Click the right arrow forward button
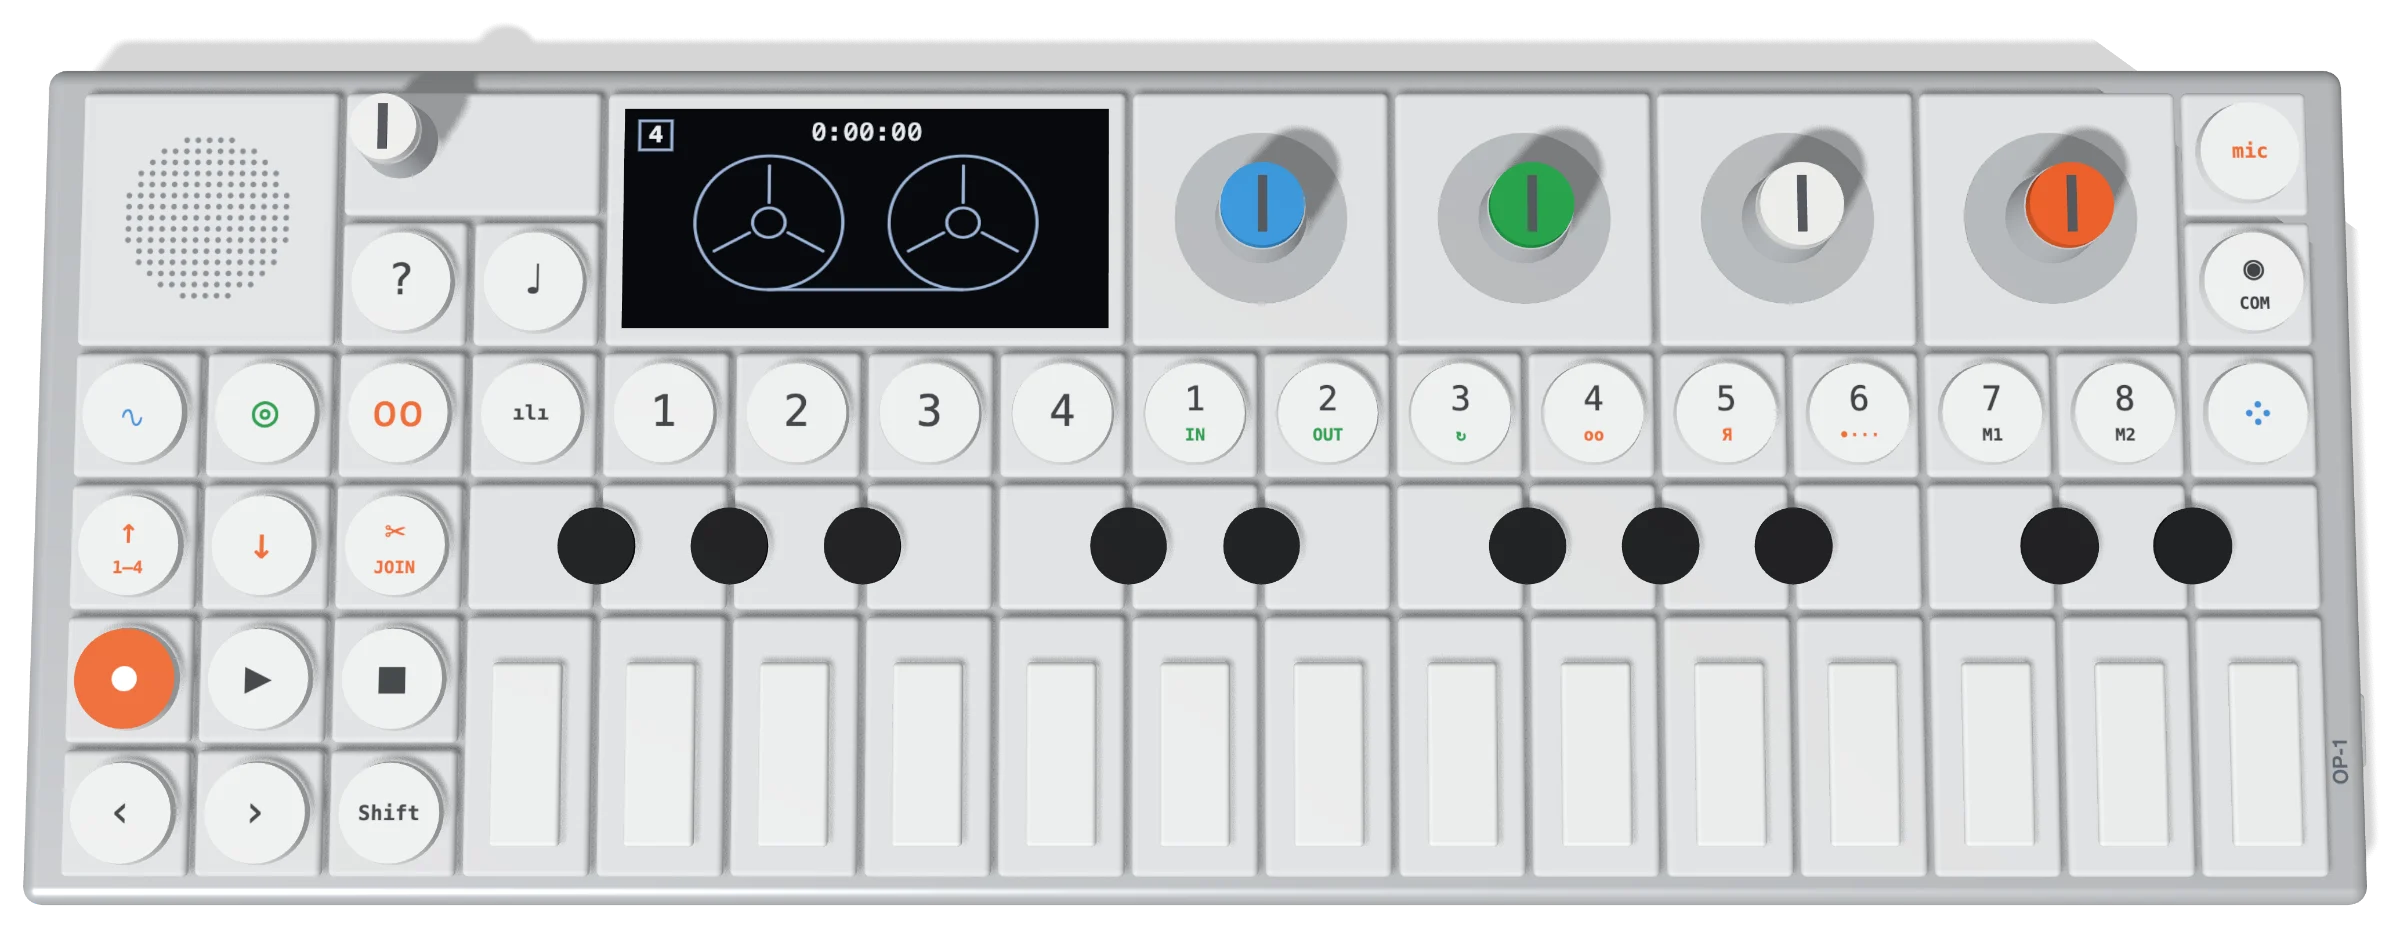The image size is (2400, 928). tap(254, 813)
